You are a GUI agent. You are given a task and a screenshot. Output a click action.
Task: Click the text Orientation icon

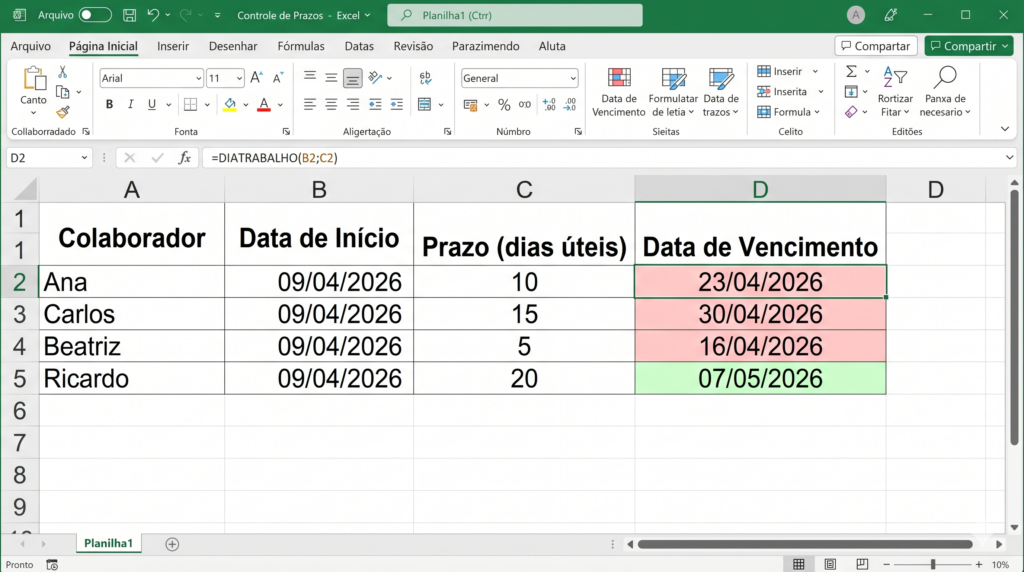(375, 78)
